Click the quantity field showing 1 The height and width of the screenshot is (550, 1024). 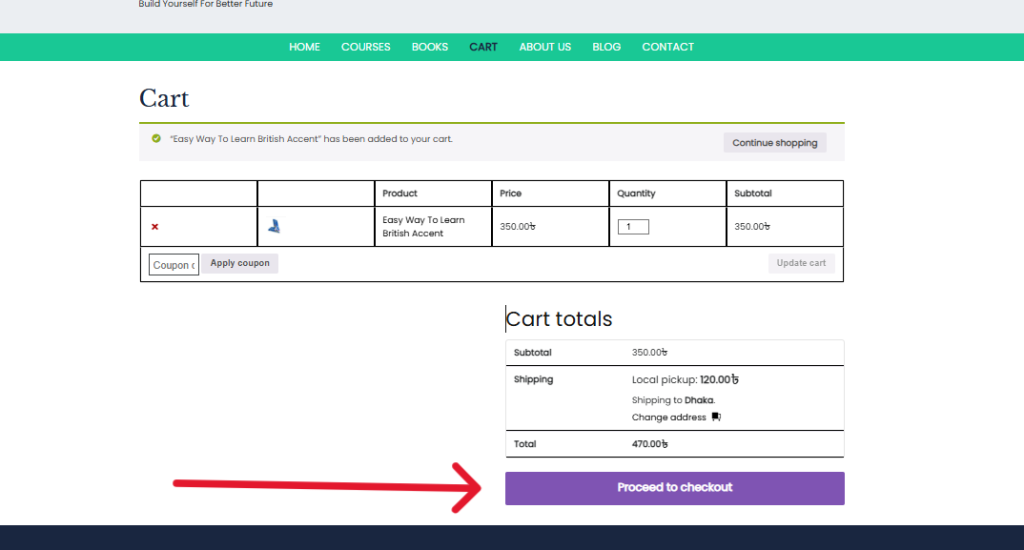[x=633, y=227]
